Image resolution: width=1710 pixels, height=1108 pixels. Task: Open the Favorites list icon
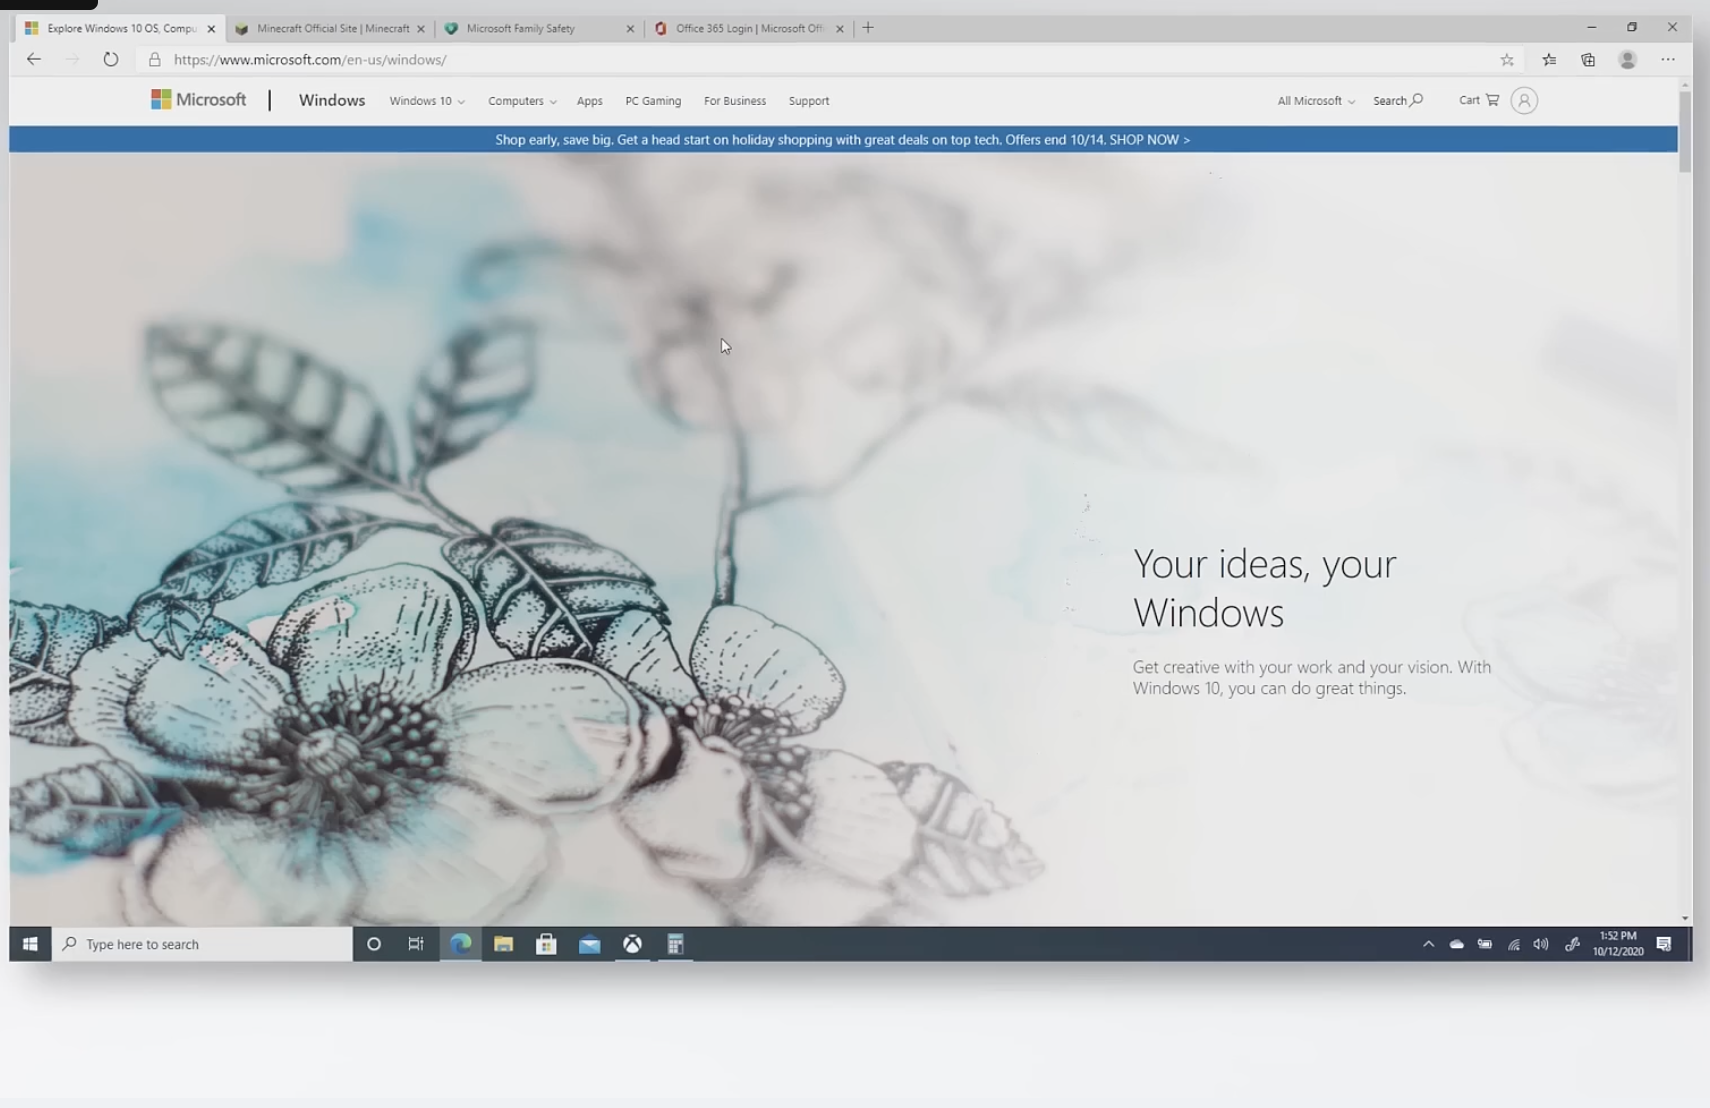tap(1549, 60)
